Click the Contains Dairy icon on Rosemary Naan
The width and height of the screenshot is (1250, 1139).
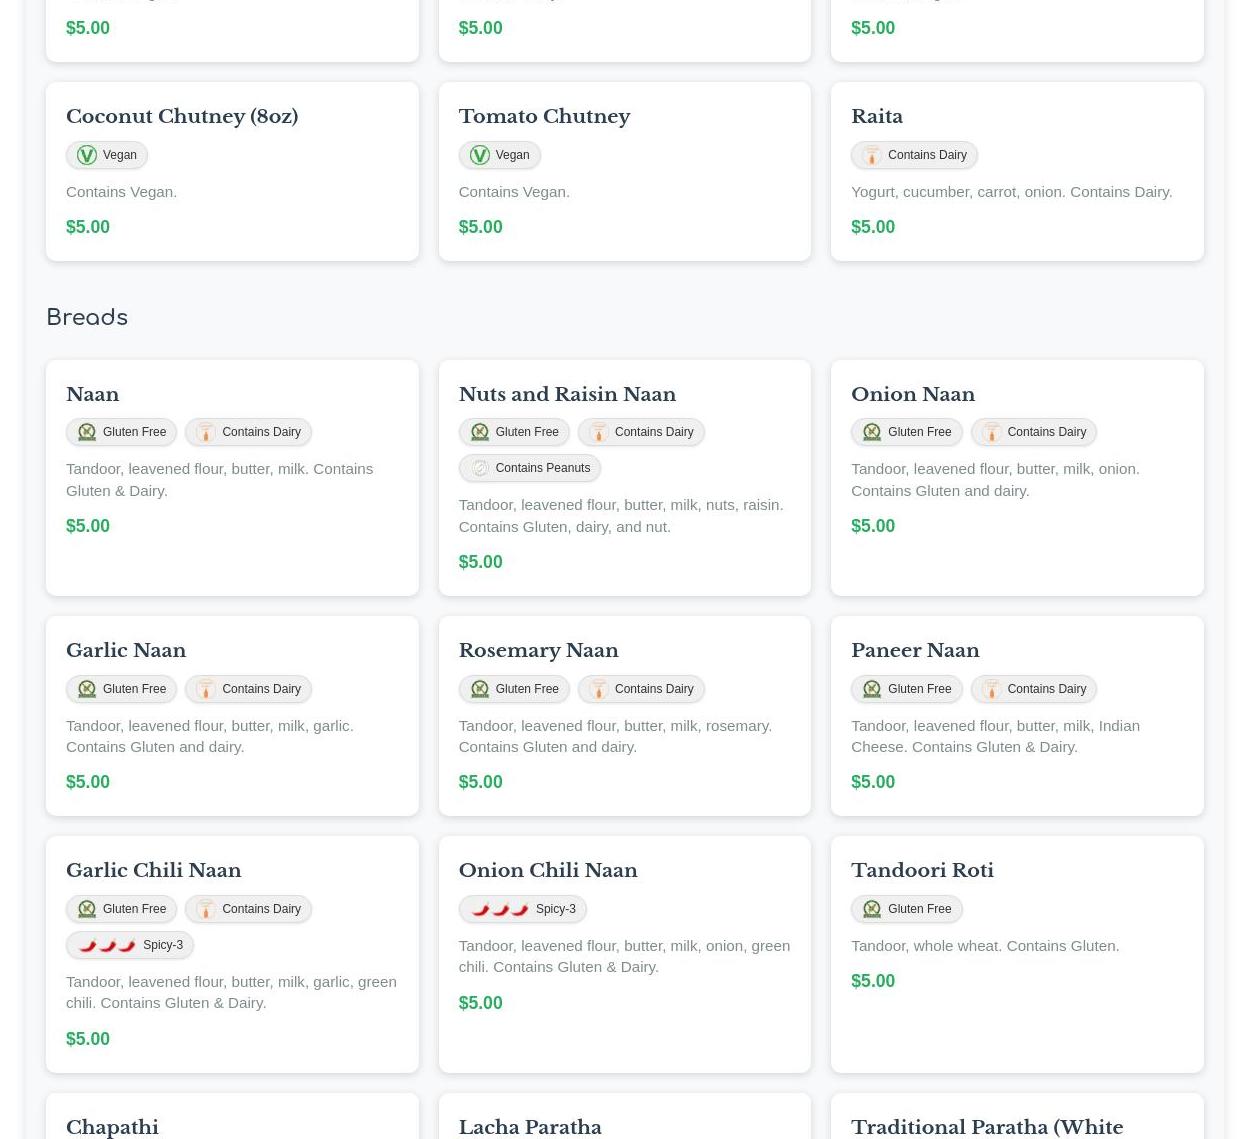point(598,689)
